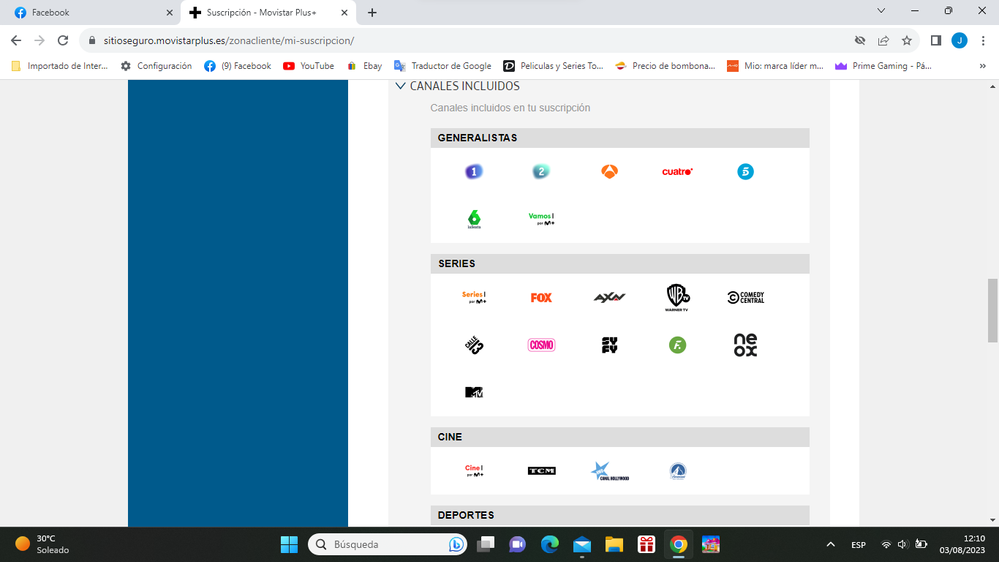999x562 pixels.
Task: Close the Facebook tab
Action: point(169,13)
